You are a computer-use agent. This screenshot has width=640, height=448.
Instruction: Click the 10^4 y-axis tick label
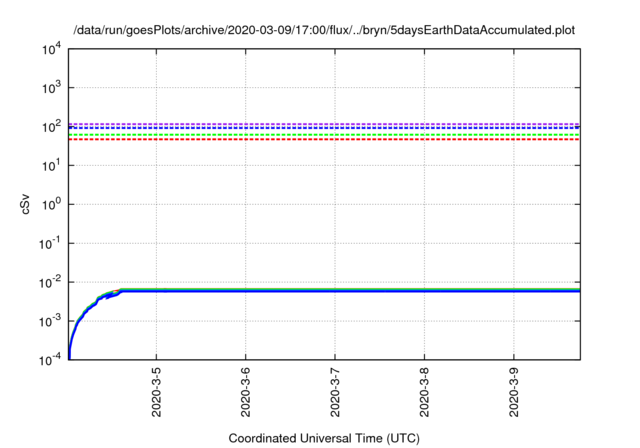tap(51, 49)
